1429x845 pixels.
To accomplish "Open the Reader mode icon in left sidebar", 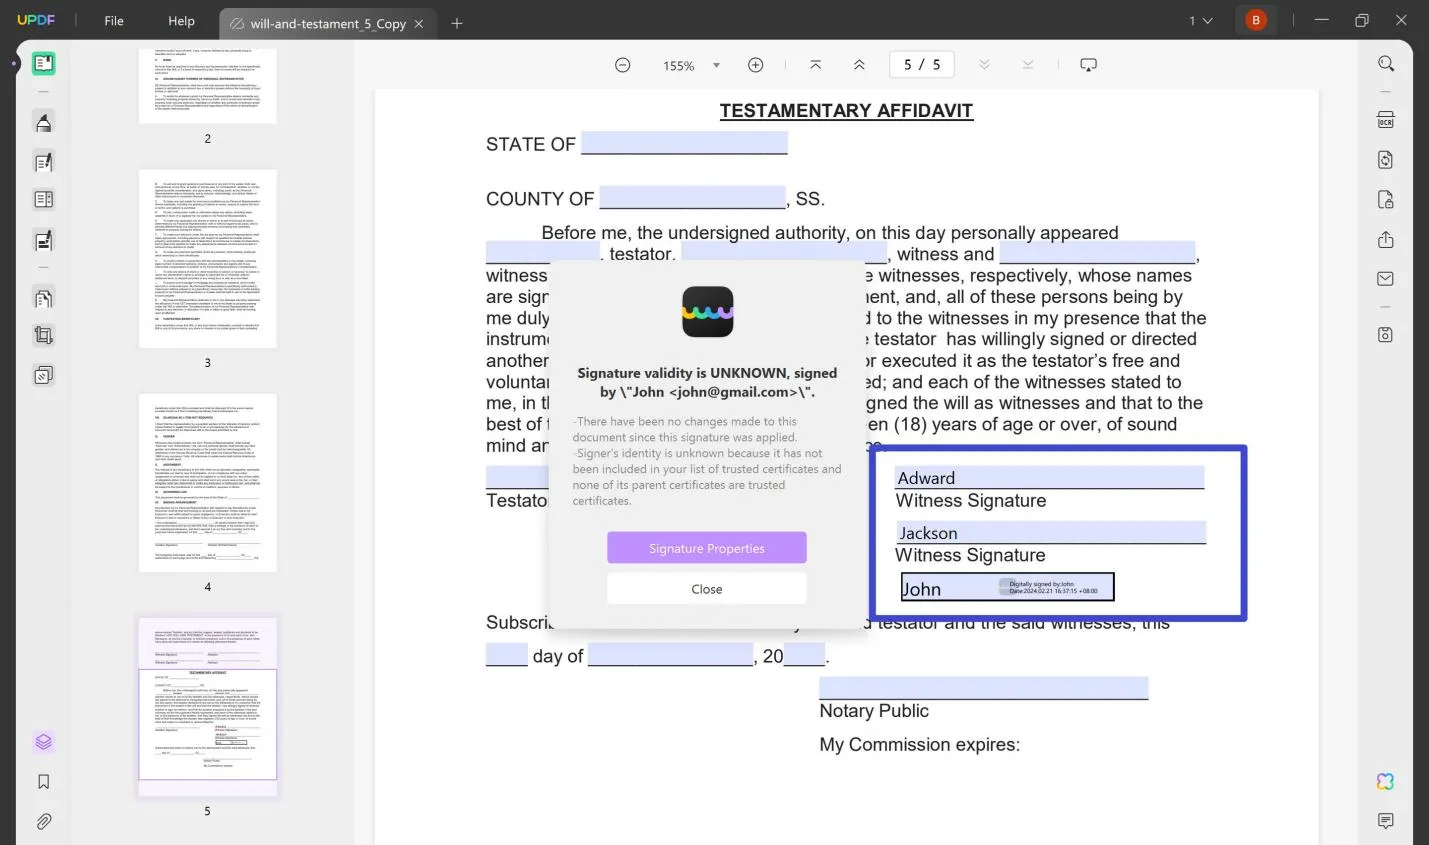I will click(x=43, y=64).
